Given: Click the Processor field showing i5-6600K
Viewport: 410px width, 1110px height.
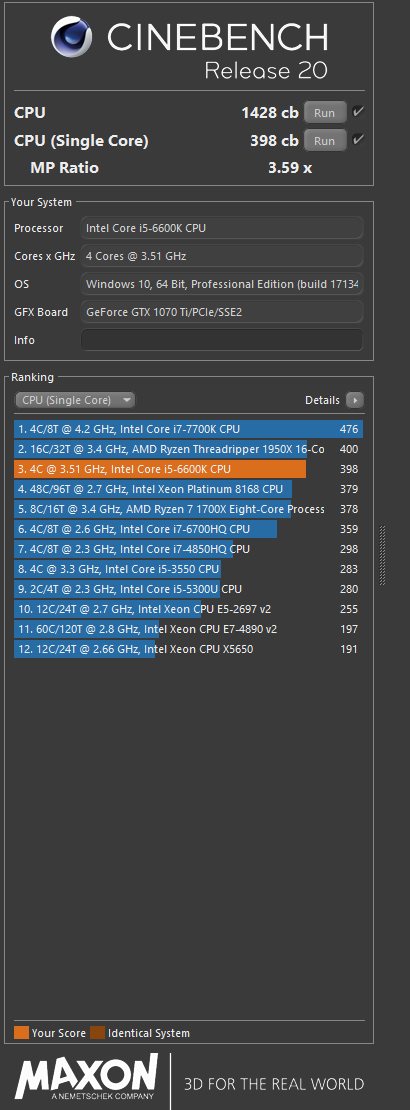Looking at the screenshot, I should (x=222, y=228).
